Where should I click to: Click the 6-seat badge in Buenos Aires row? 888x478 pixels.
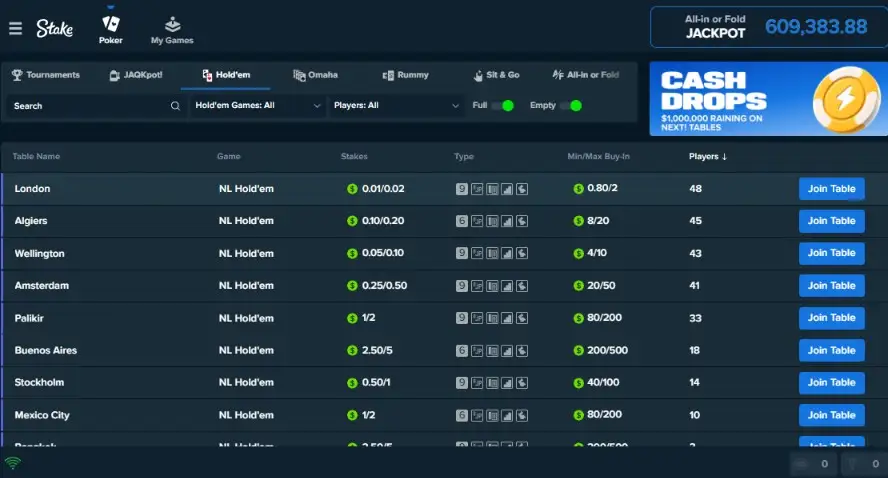tap(462, 351)
